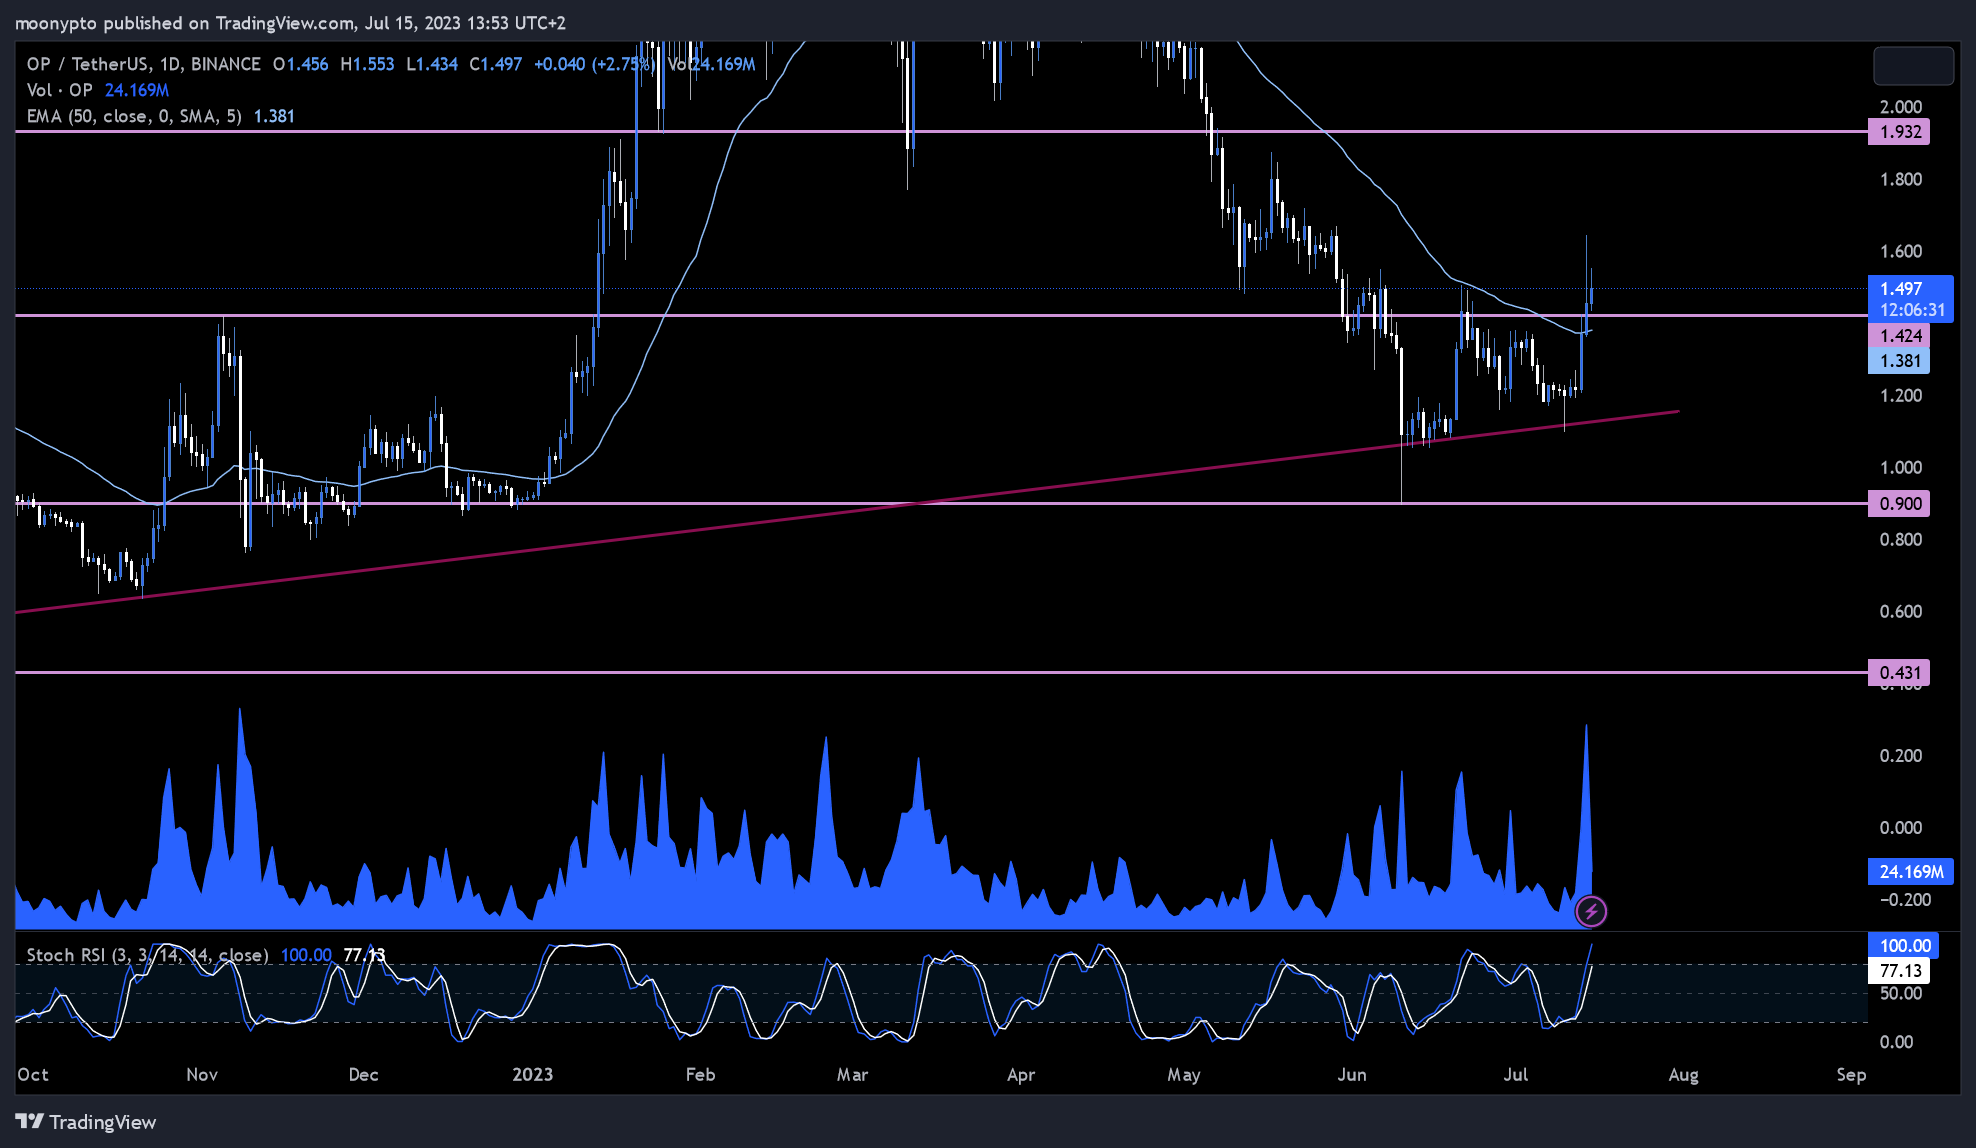Viewport: 1976px width, 1148px height.
Task: Click the Apr label on time axis
Action: click(x=1021, y=1075)
